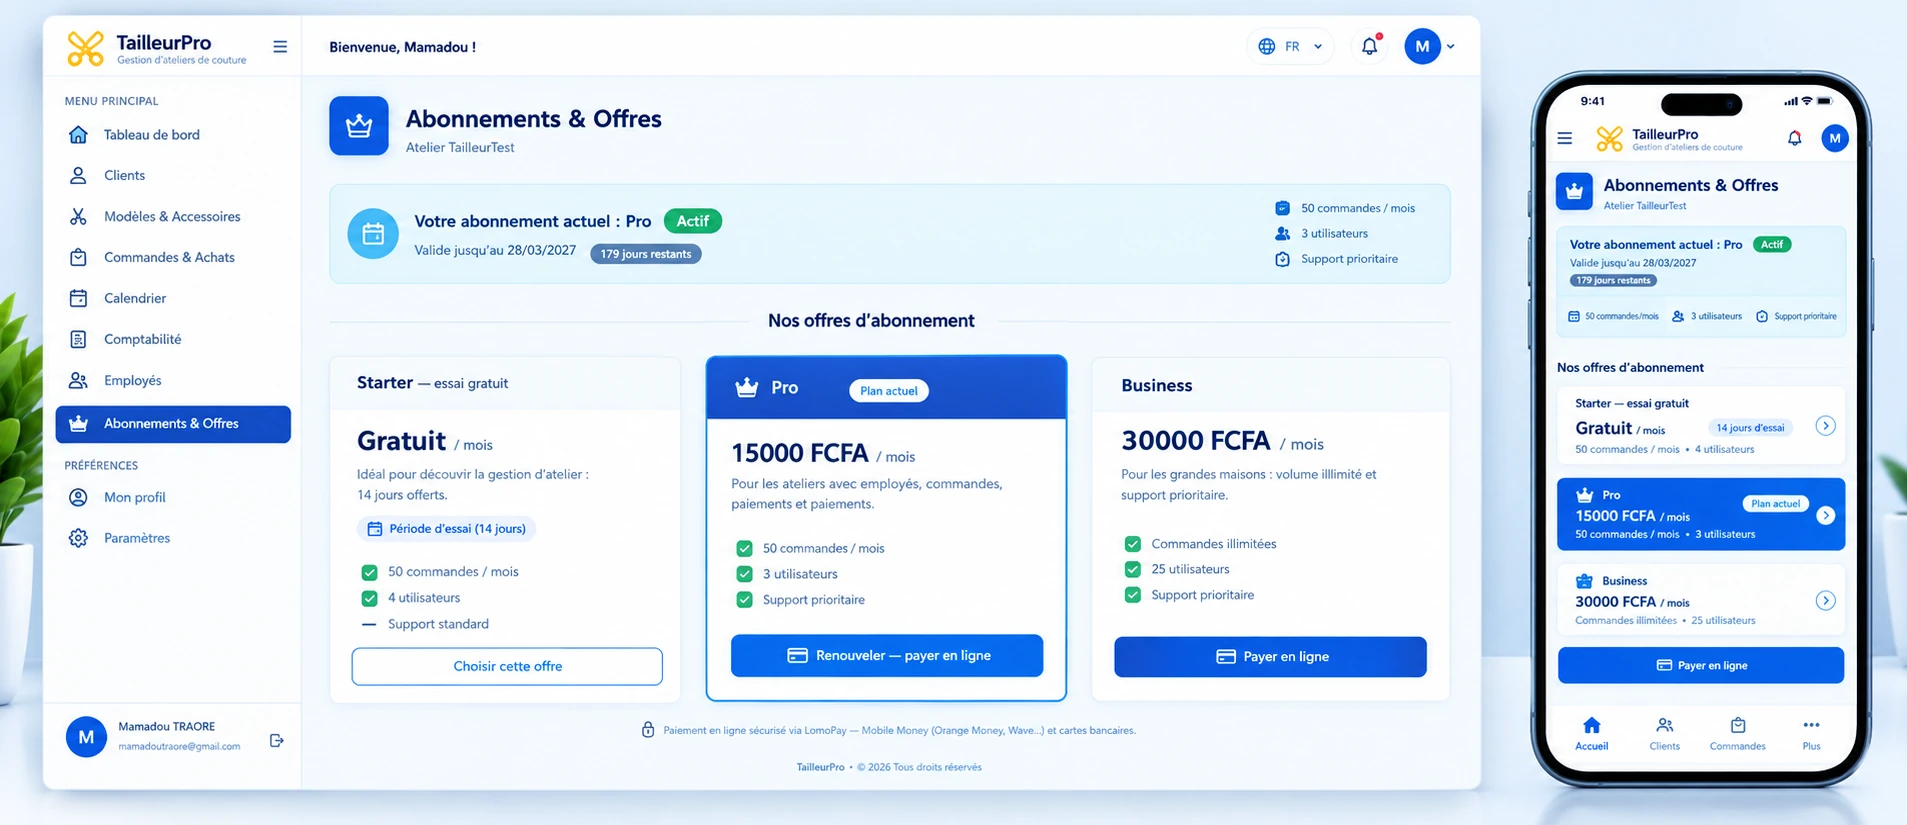Open Tableau de bord in the sidebar
This screenshot has height=825, width=1907.
pyautogui.click(x=173, y=135)
